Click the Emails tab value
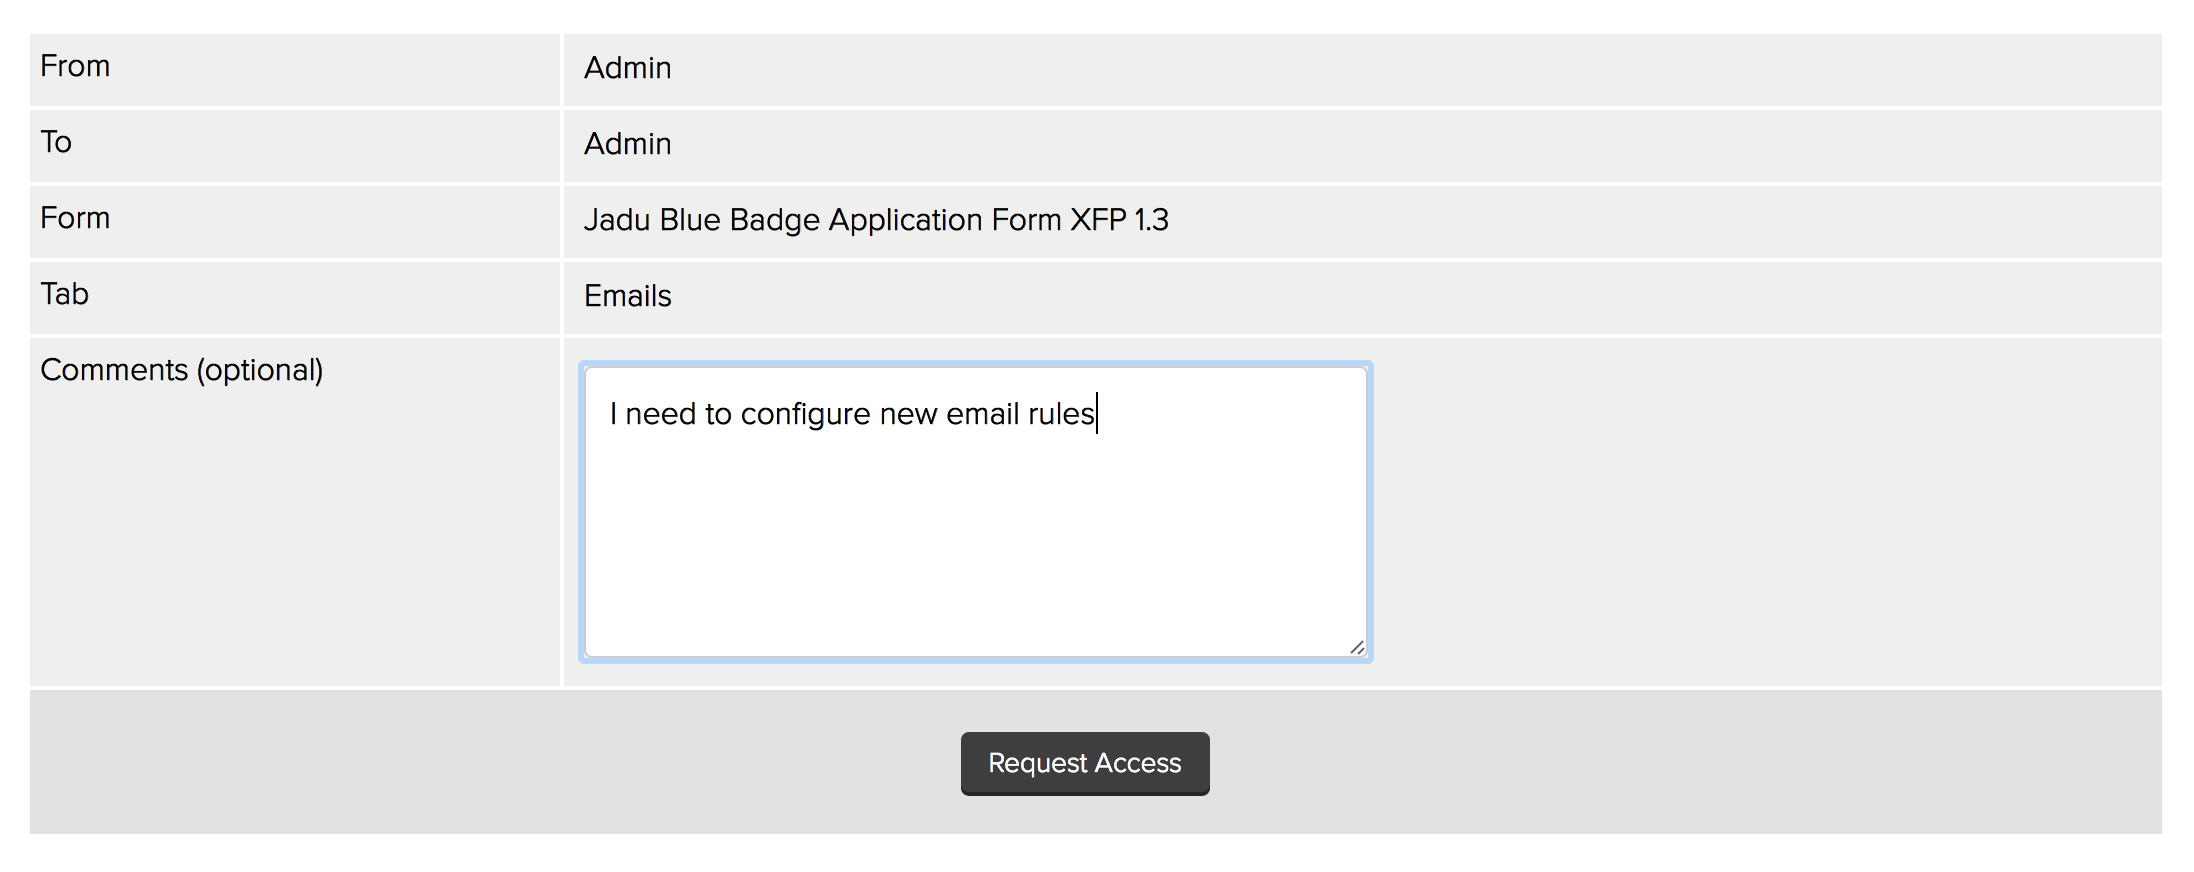The width and height of the screenshot is (2194, 872). point(627,296)
